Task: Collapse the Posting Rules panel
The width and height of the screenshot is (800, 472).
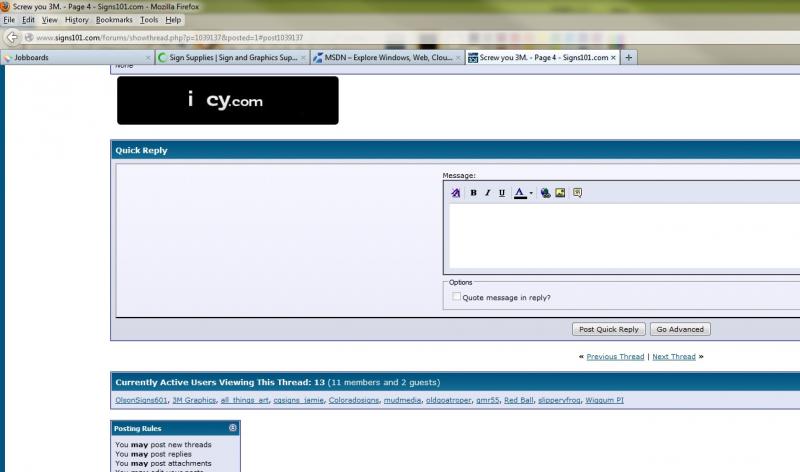Action: (233, 428)
